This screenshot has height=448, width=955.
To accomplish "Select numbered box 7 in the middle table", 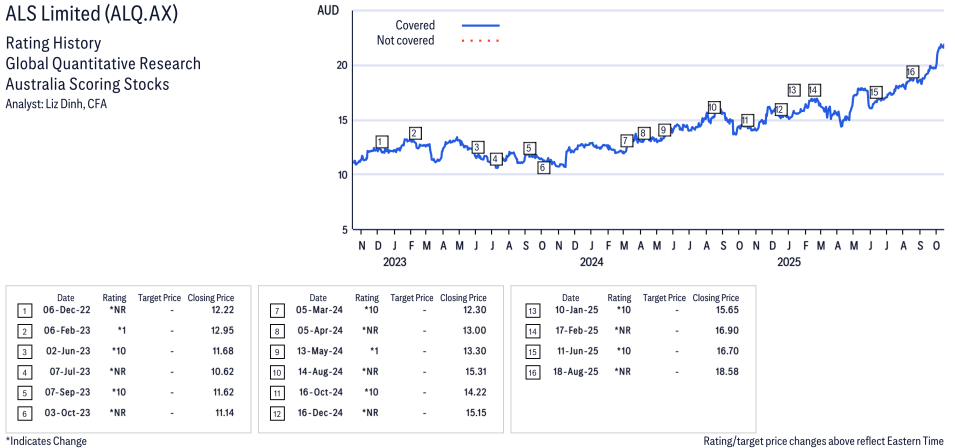I will pyautogui.click(x=276, y=312).
